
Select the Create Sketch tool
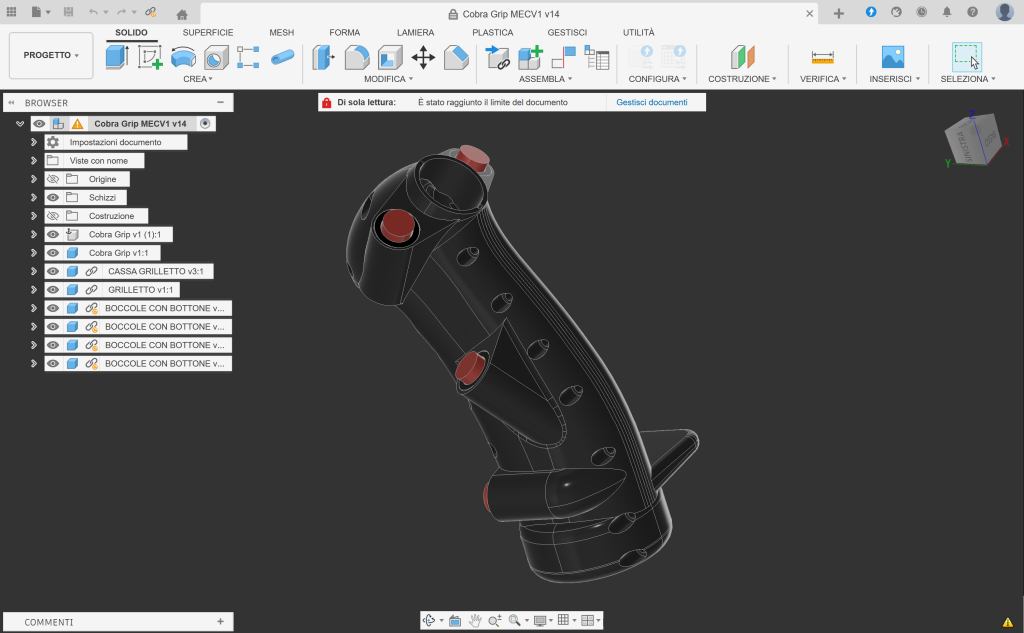[150, 57]
